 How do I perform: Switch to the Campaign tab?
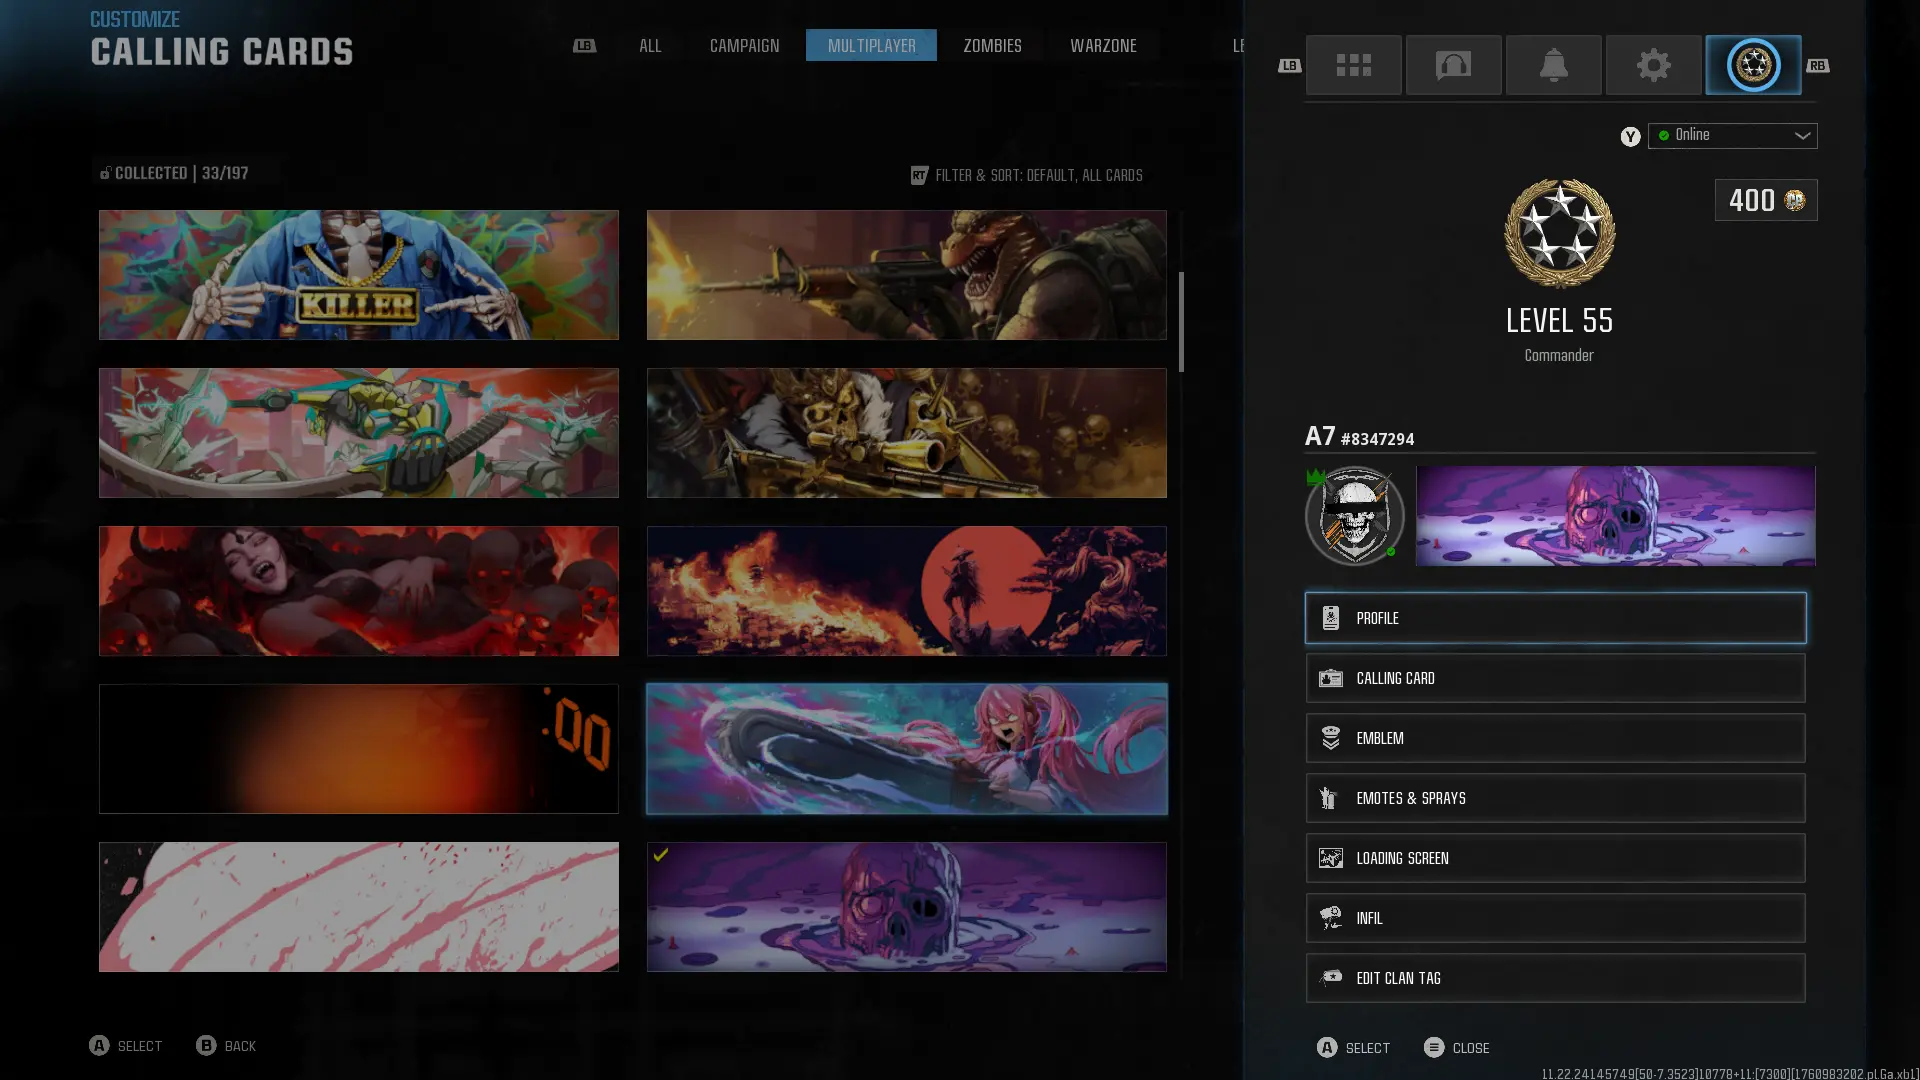[x=744, y=46]
